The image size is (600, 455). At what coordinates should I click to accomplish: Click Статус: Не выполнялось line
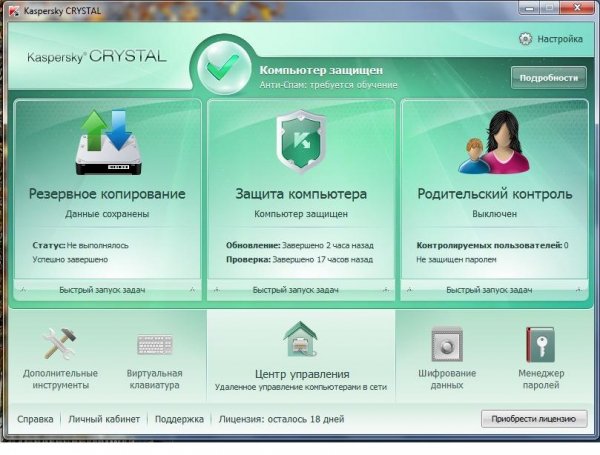click(80, 245)
